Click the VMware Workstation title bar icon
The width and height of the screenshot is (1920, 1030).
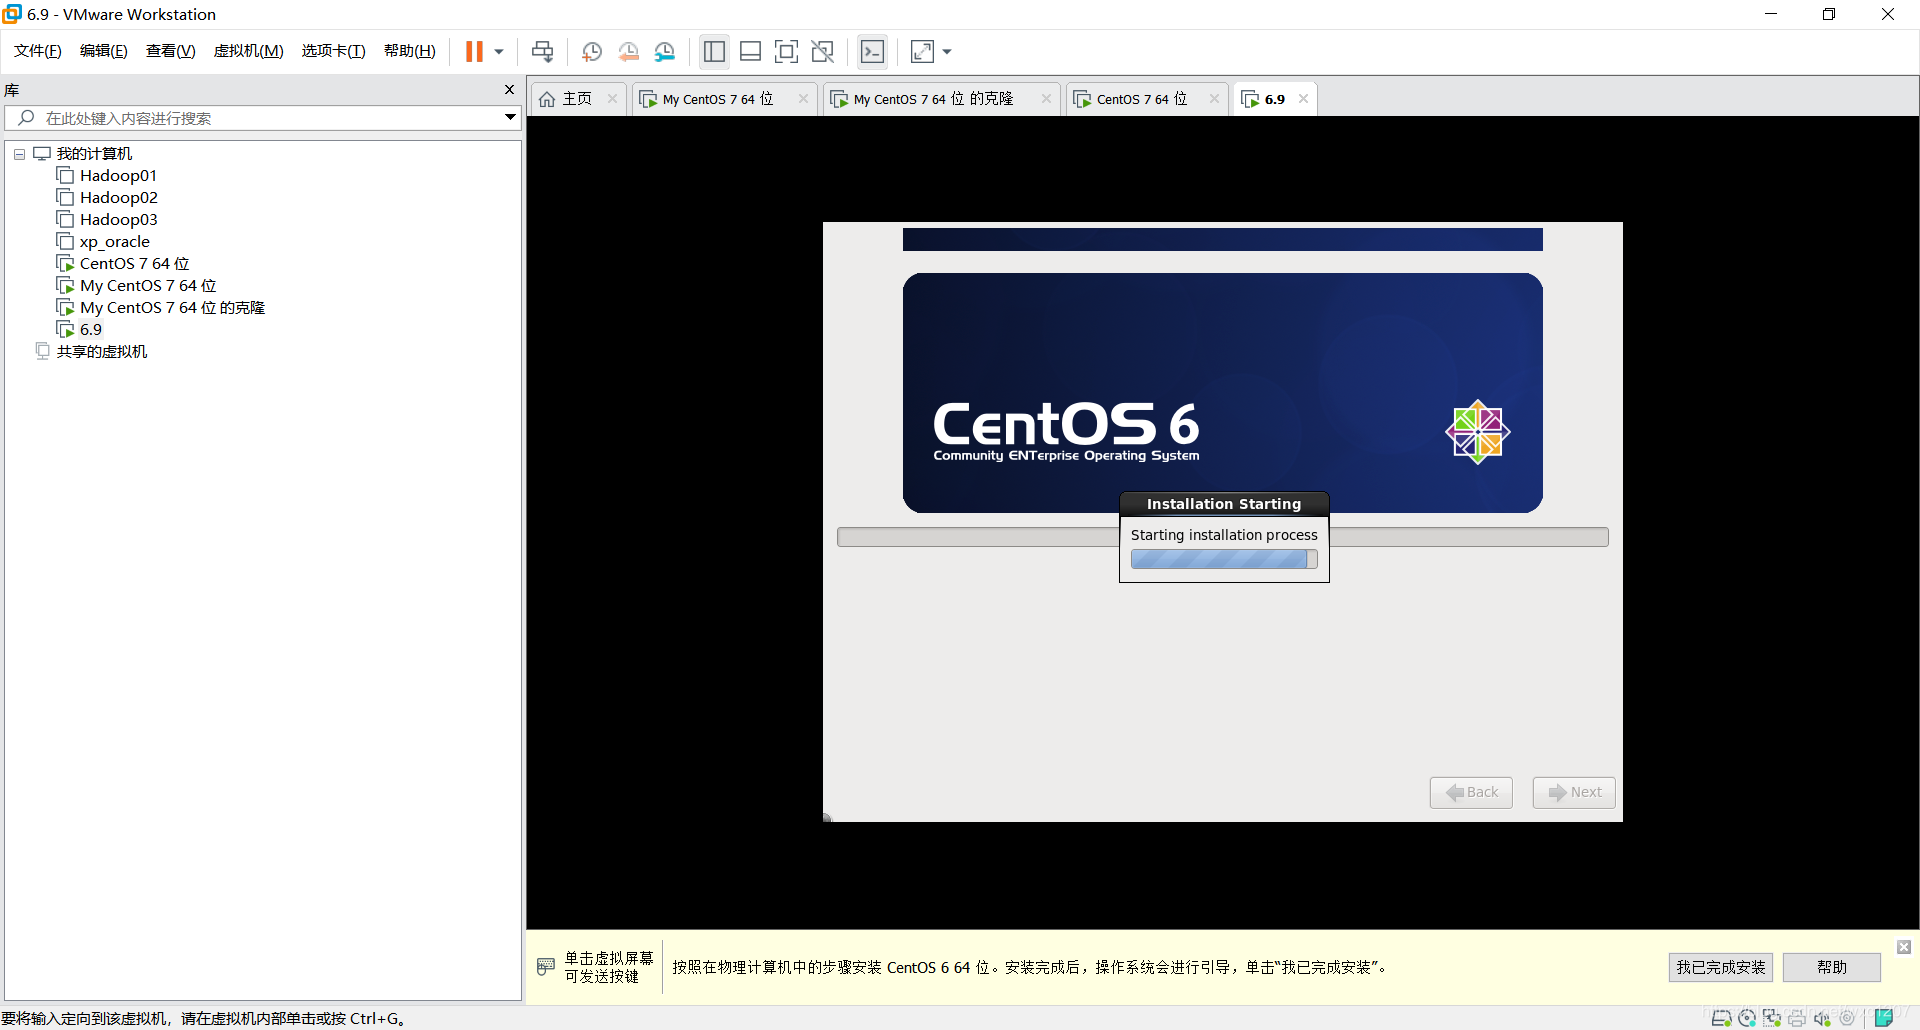(12, 14)
